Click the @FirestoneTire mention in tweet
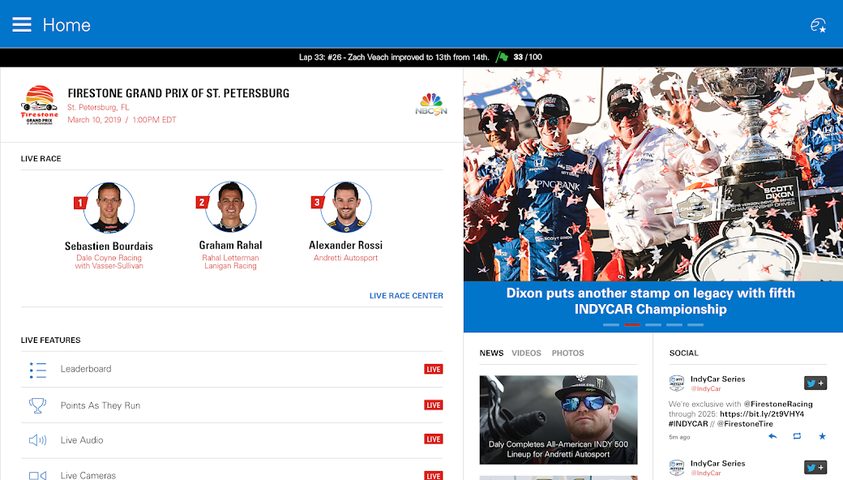This screenshot has height=480, width=843. [x=746, y=424]
